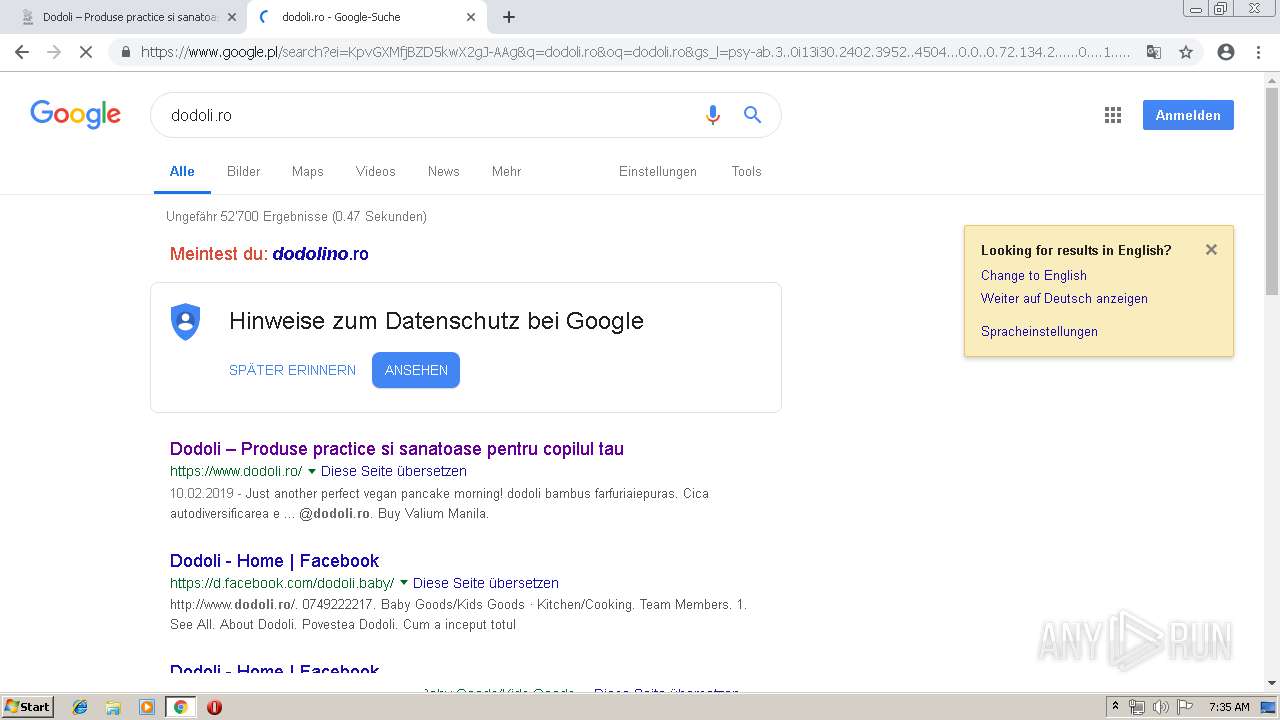1280x720 pixels.
Task: Open the Google apps grid
Action: pyautogui.click(x=1112, y=115)
